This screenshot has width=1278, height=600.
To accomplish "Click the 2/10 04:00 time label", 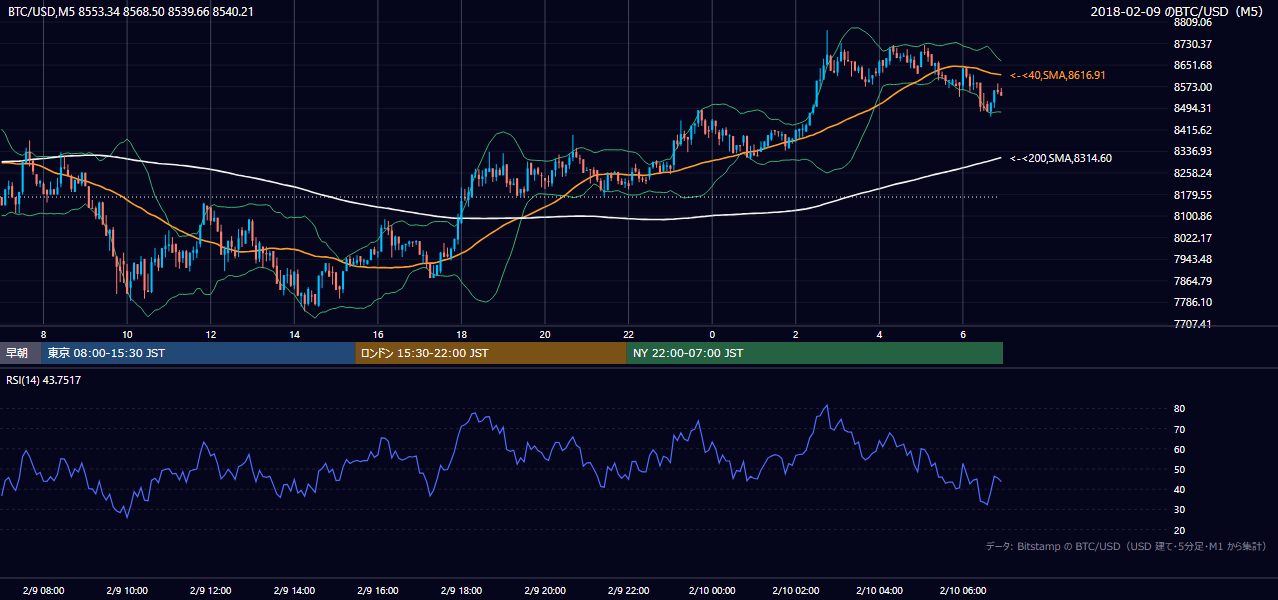I will (879, 591).
